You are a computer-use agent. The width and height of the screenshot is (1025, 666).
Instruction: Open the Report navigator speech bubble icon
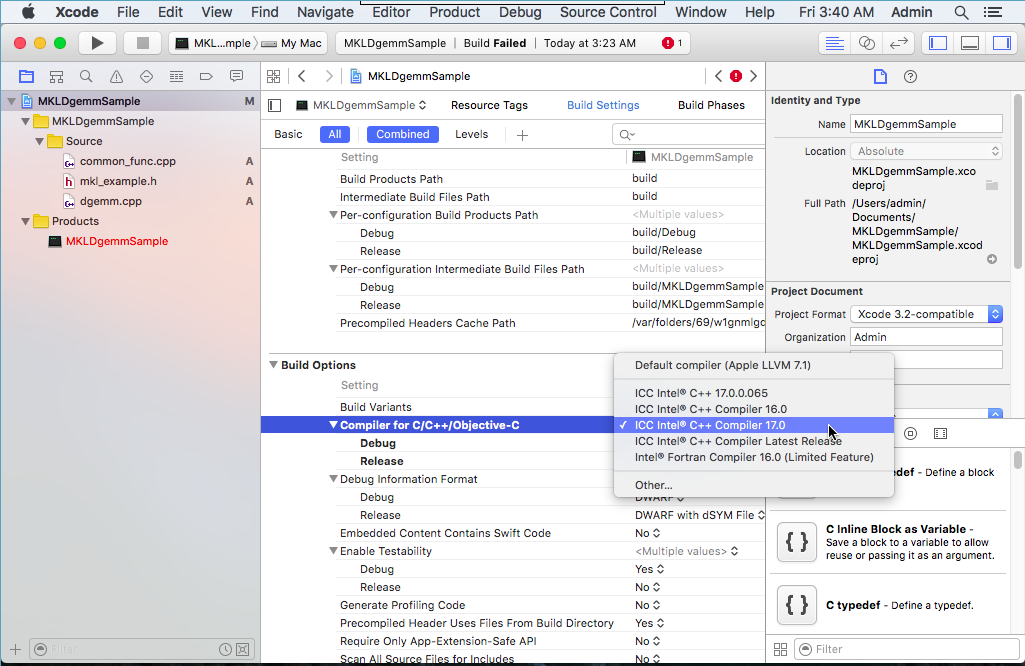(236, 76)
